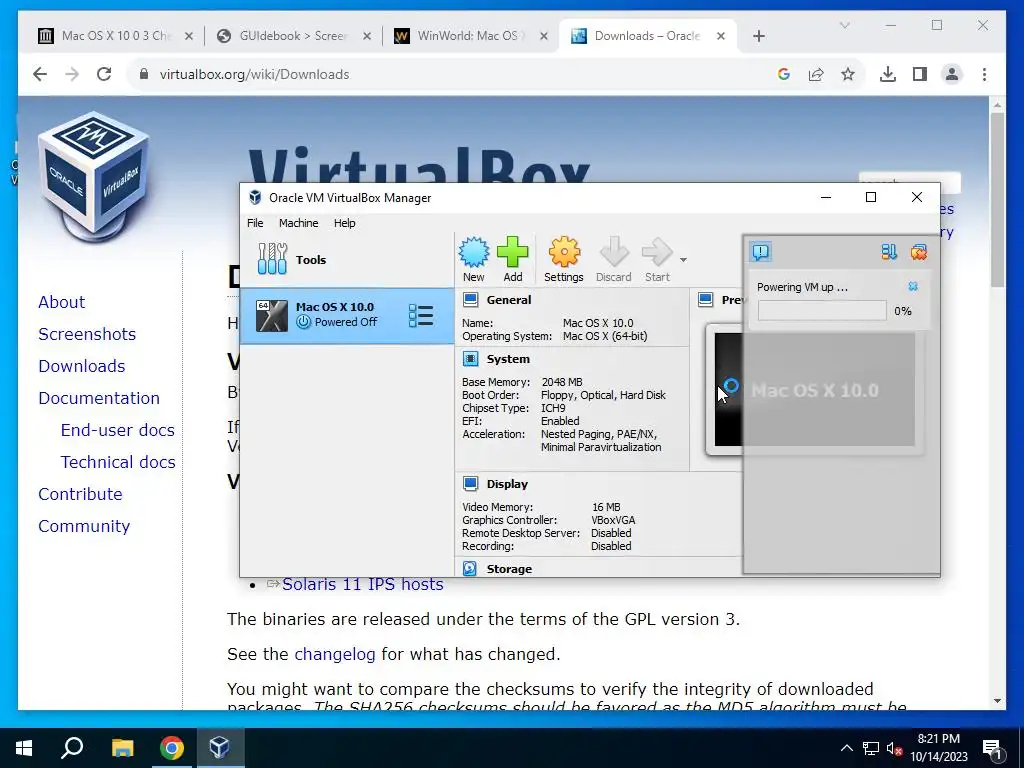Open the Chrome profile avatar
Image resolution: width=1024 pixels, height=768 pixels.
click(952, 74)
